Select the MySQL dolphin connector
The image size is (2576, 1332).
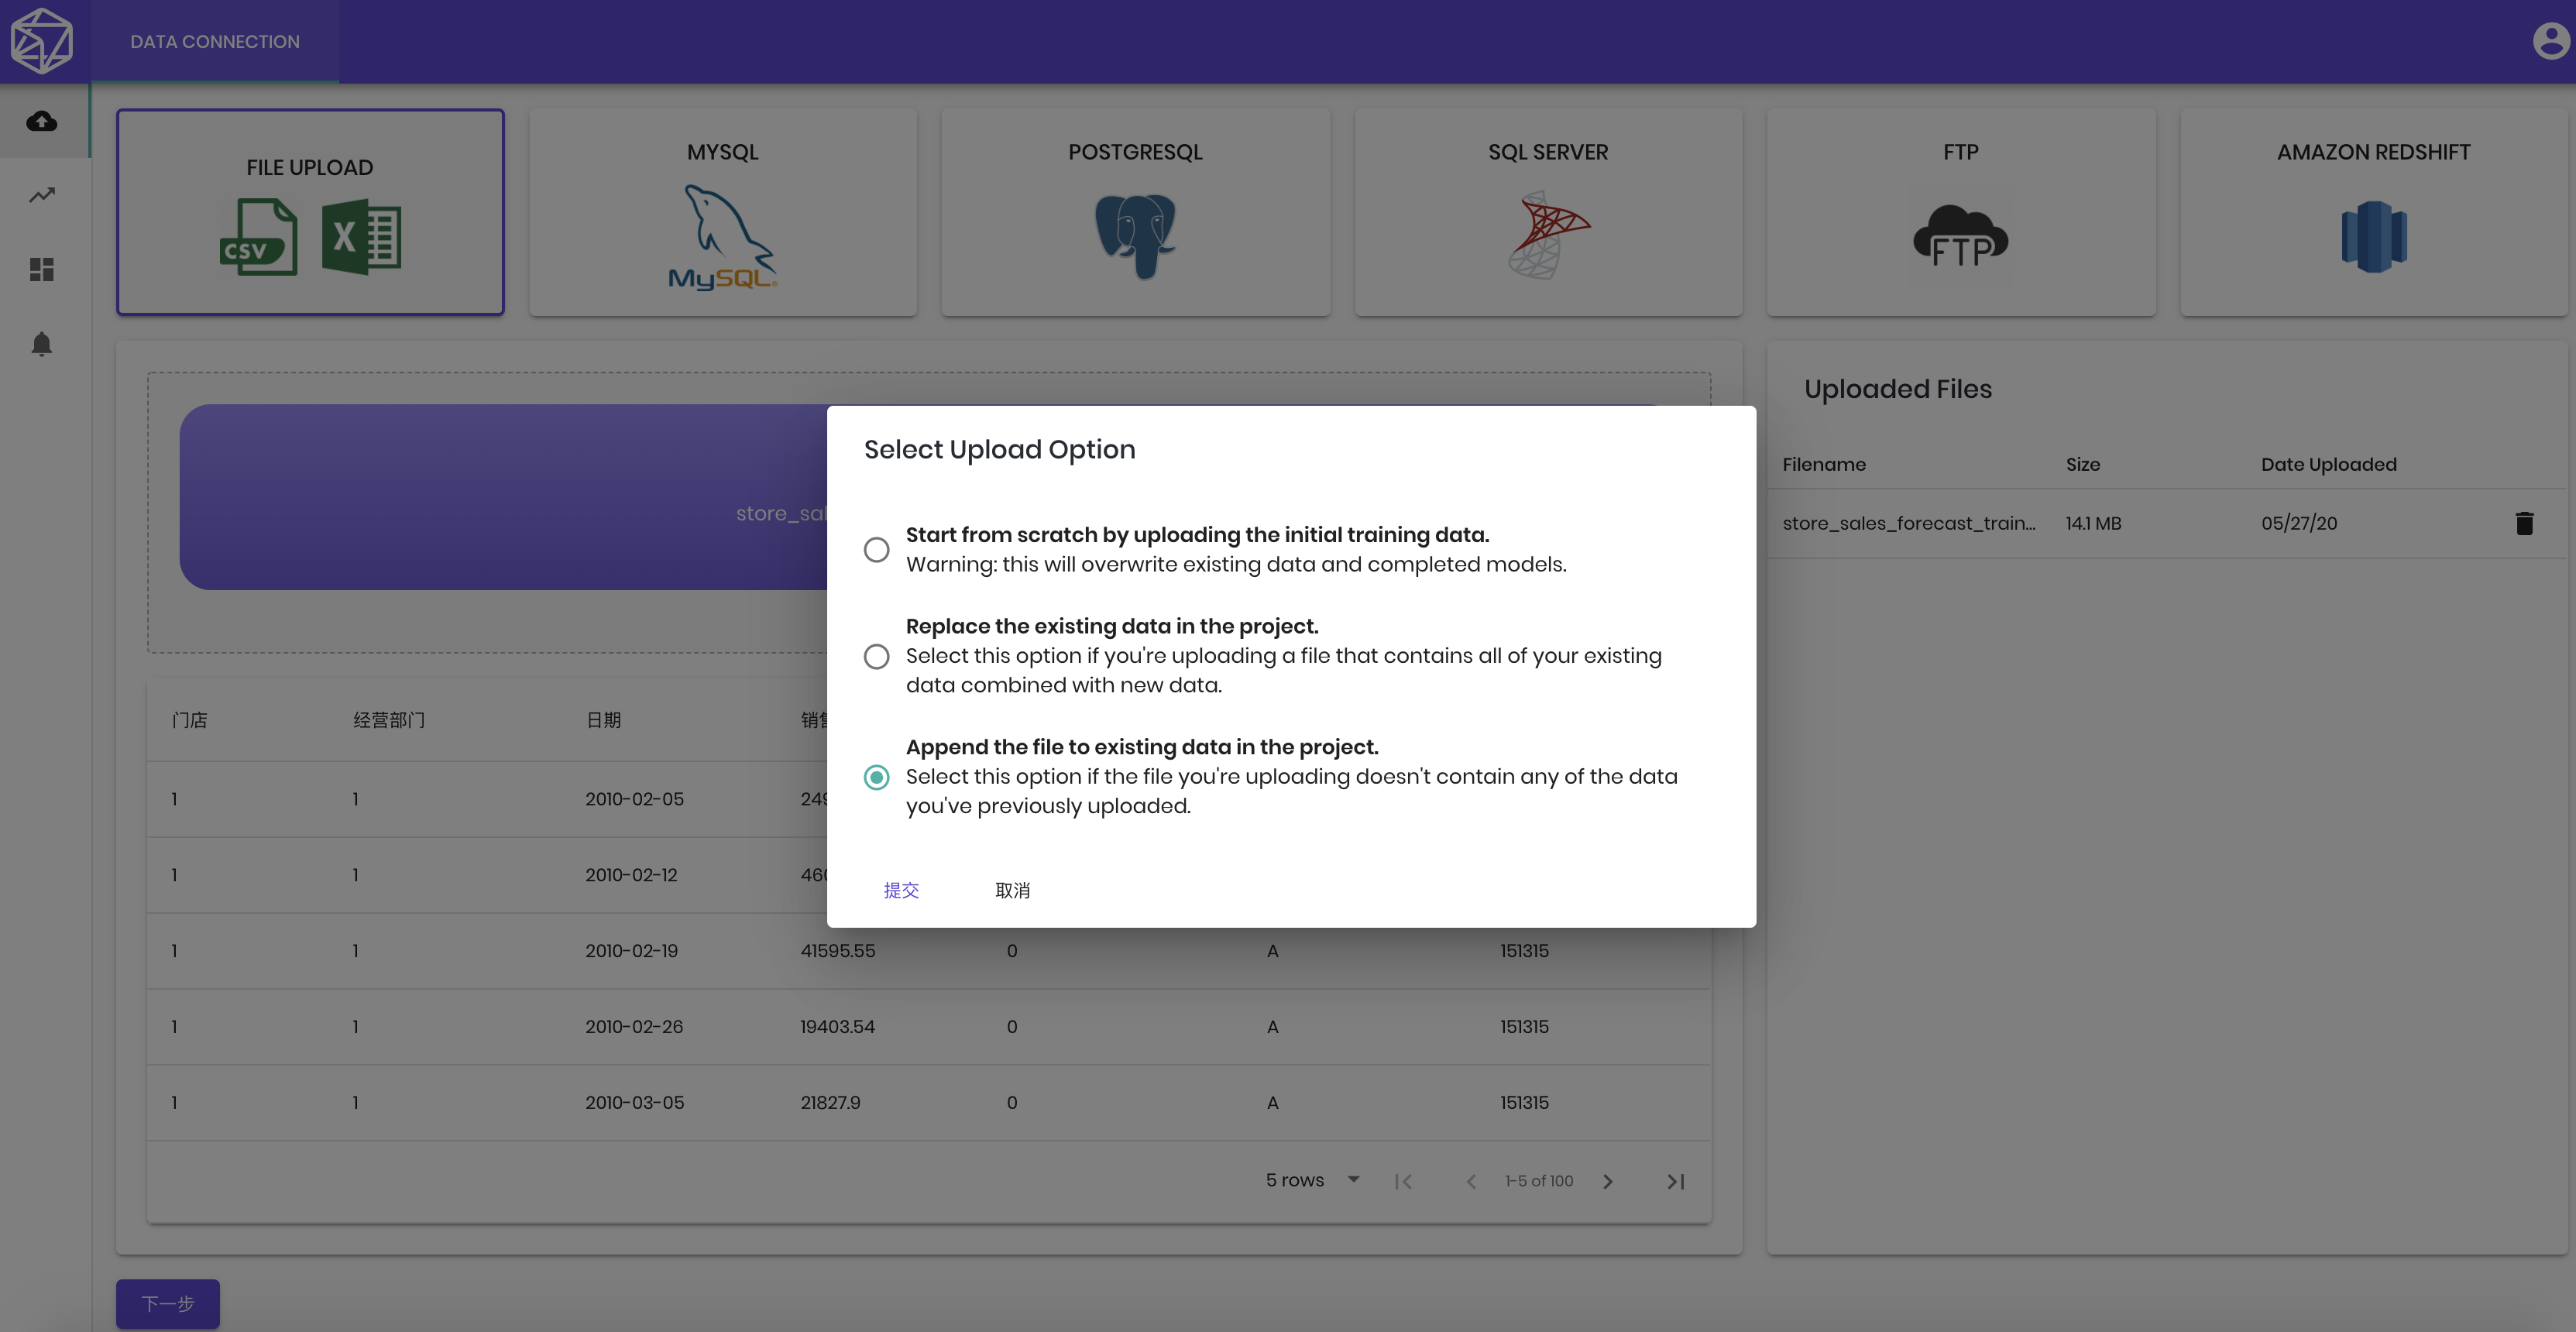[x=722, y=238]
